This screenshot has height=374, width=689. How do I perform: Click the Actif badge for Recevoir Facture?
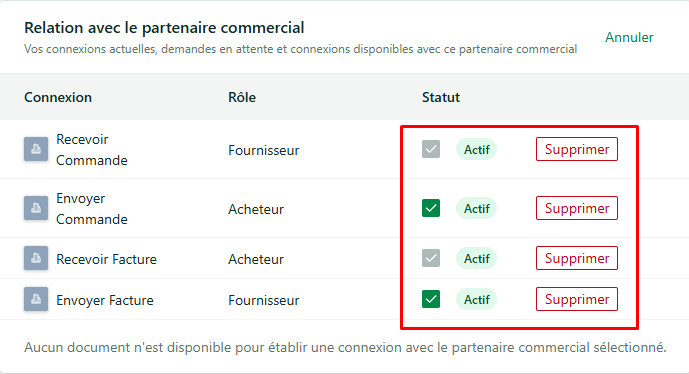pos(476,258)
